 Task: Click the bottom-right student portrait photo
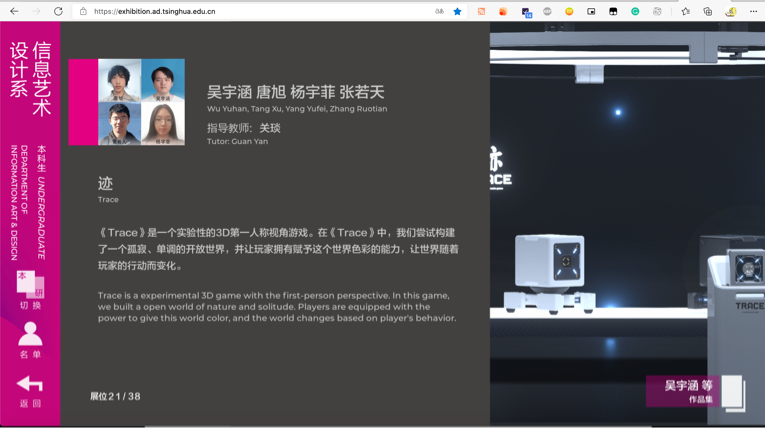[x=162, y=124]
